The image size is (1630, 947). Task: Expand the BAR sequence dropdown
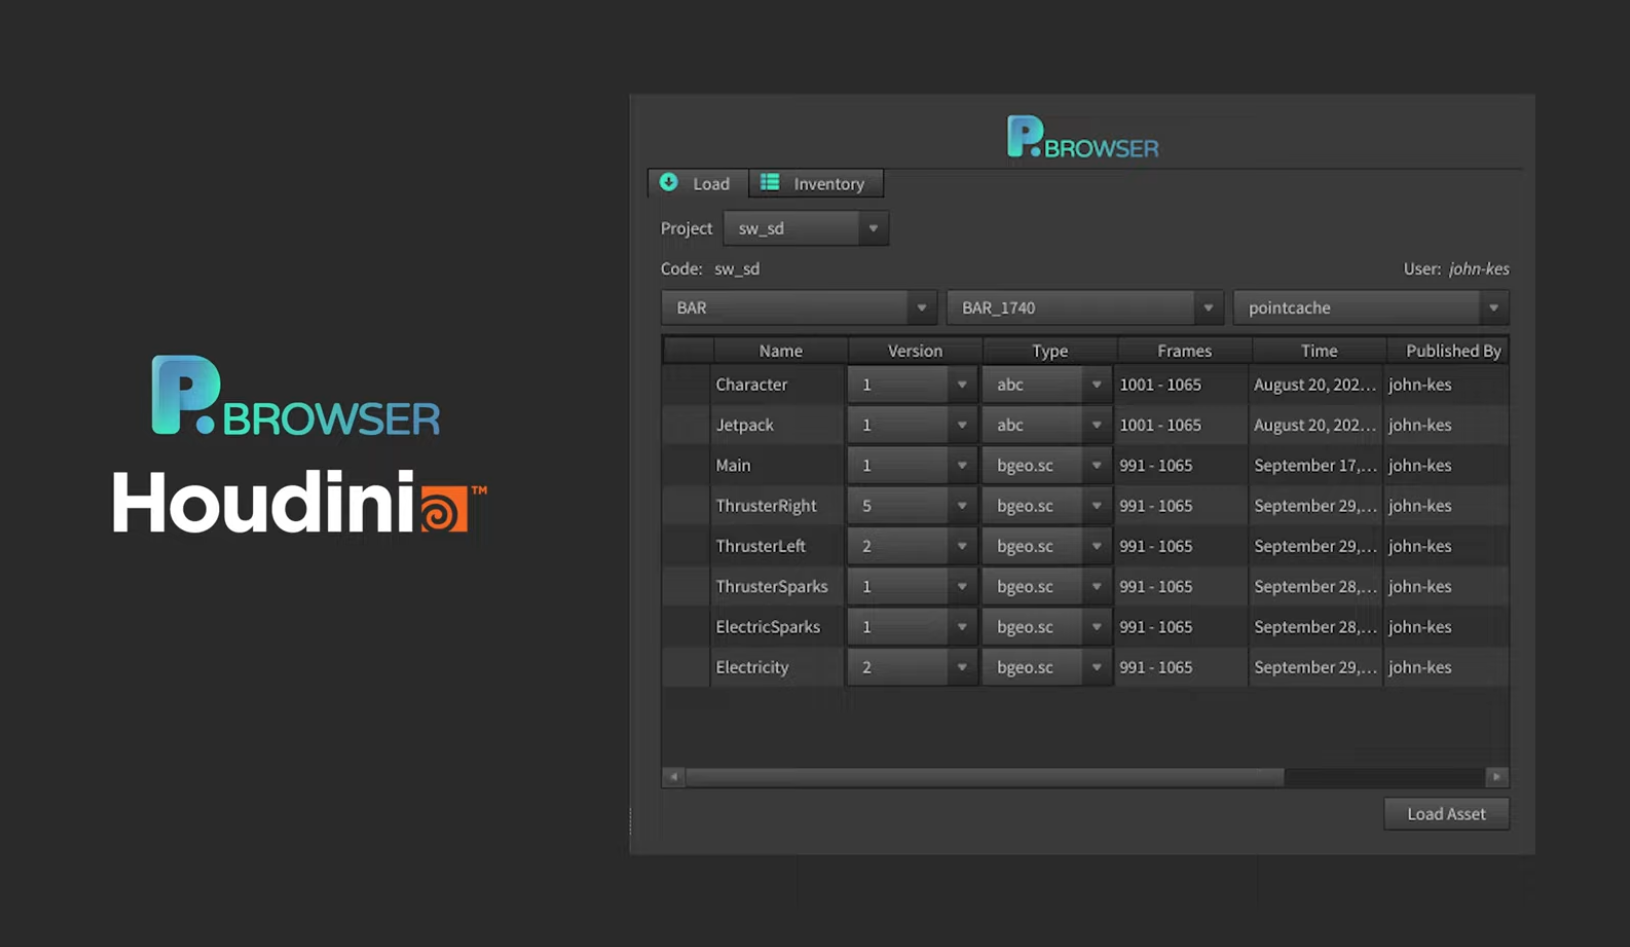[798, 307]
